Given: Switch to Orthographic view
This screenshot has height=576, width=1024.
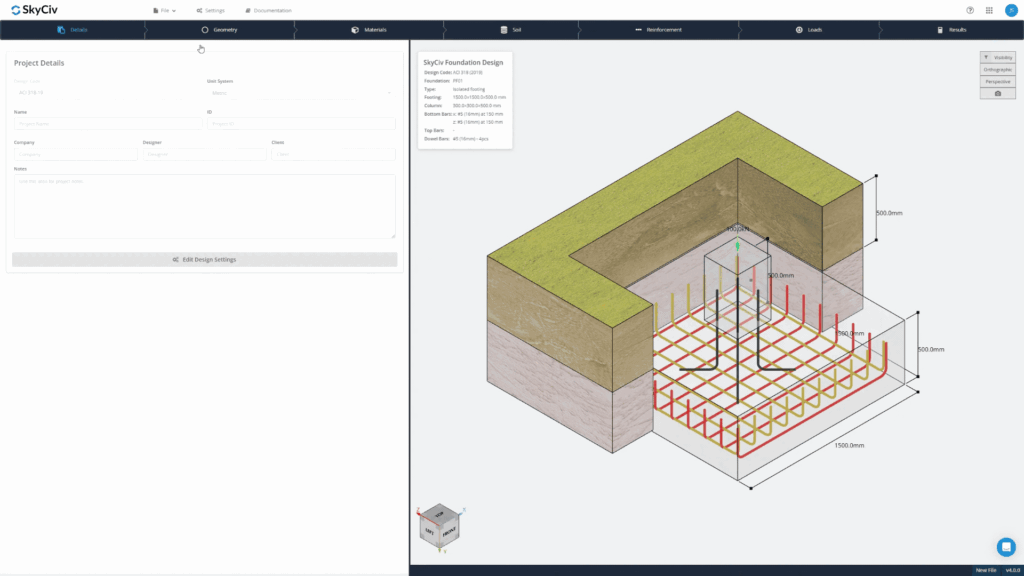Looking at the screenshot, I should (x=997, y=69).
